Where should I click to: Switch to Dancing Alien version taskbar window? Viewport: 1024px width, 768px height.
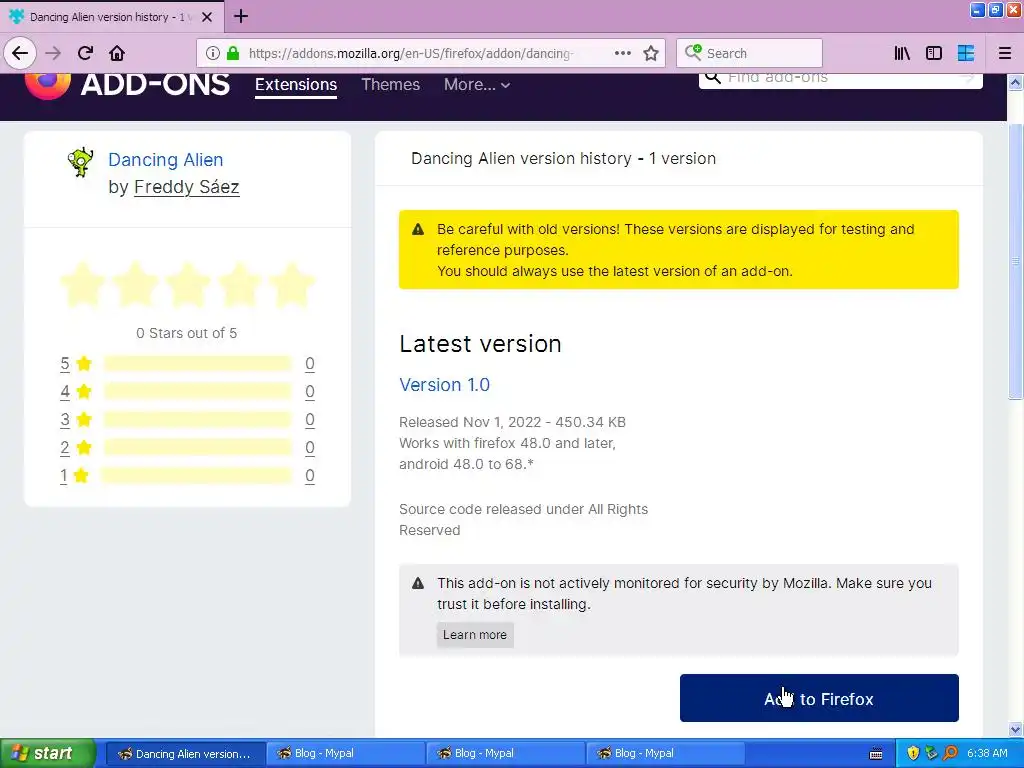pos(185,754)
